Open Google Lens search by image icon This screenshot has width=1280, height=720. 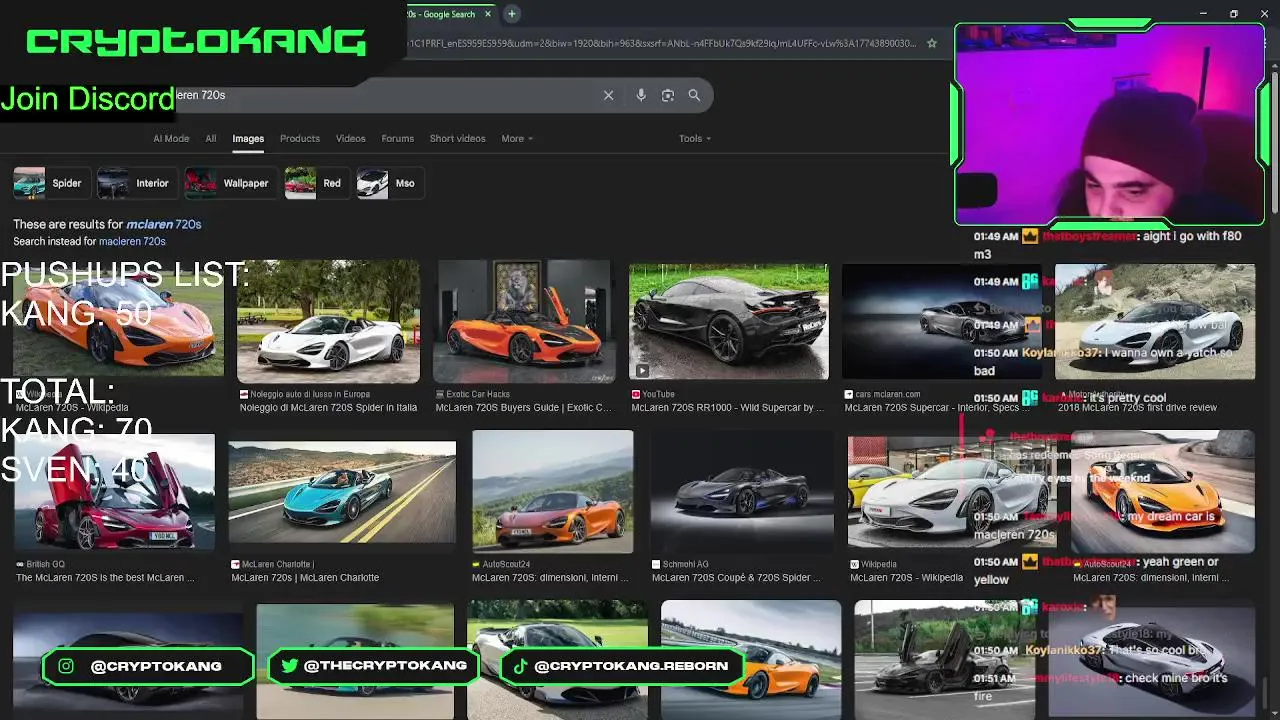pos(668,95)
